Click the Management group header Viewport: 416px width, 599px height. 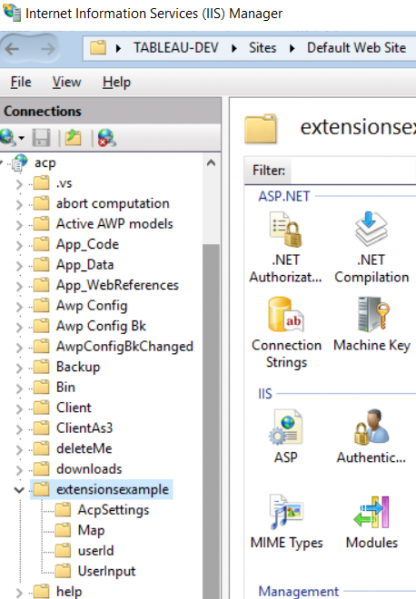pos(298,591)
